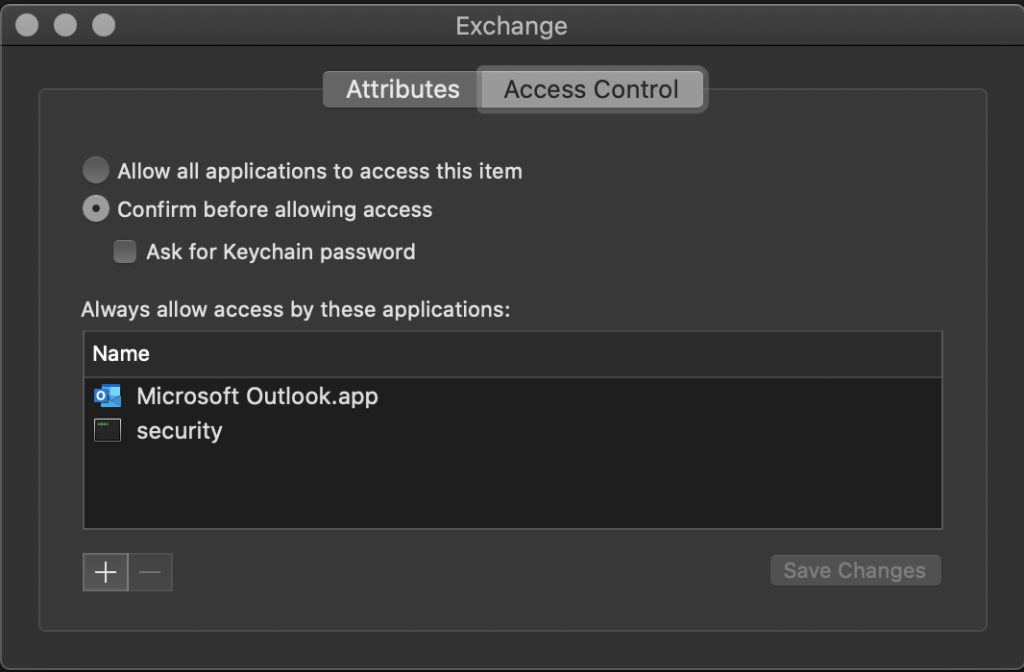Enable Ask for Keychain password checkbox
Viewport: 1024px width, 672px height.
click(x=124, y=251)
